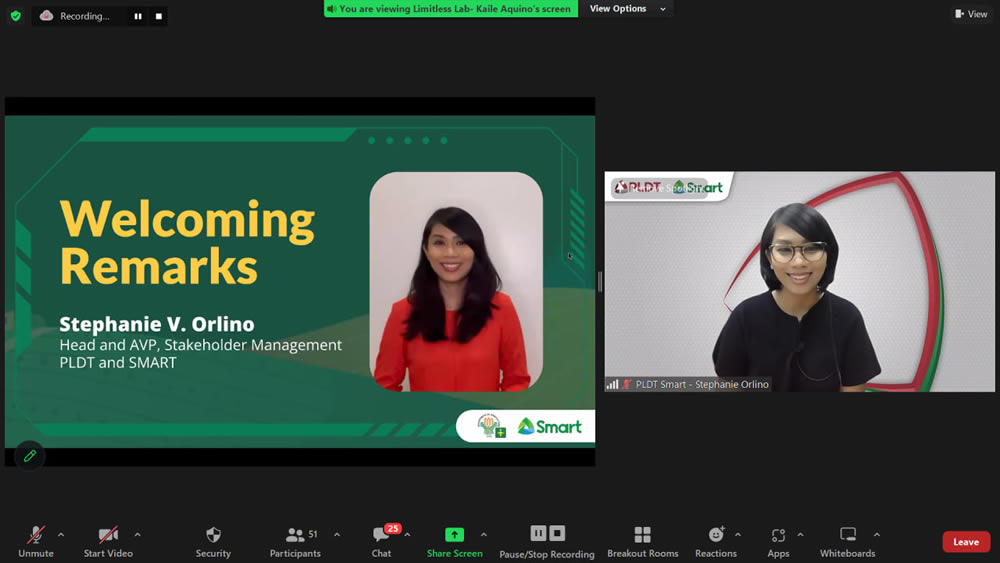This screenshot has height=563, width=1000.
Task: Expand the arrow beside Whiteboards
Action: (877, 535)
